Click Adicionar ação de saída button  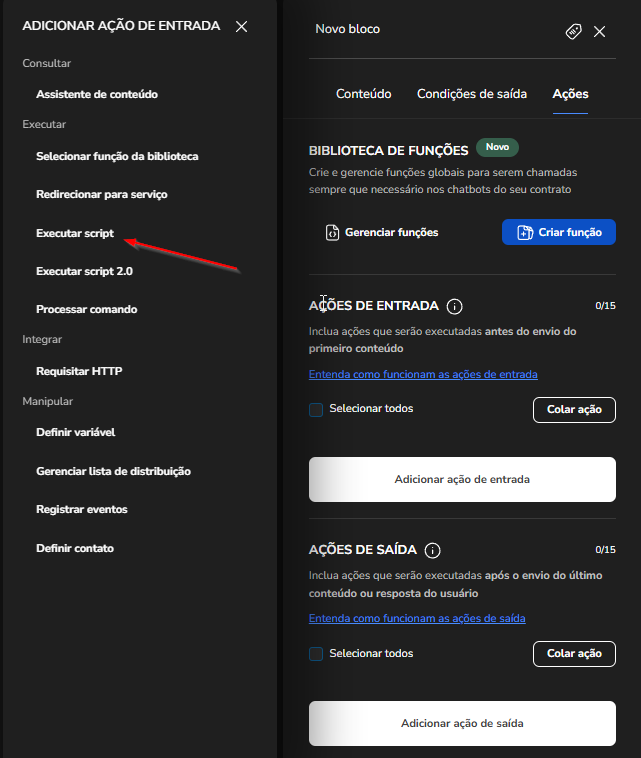click(x=462, y=724)
